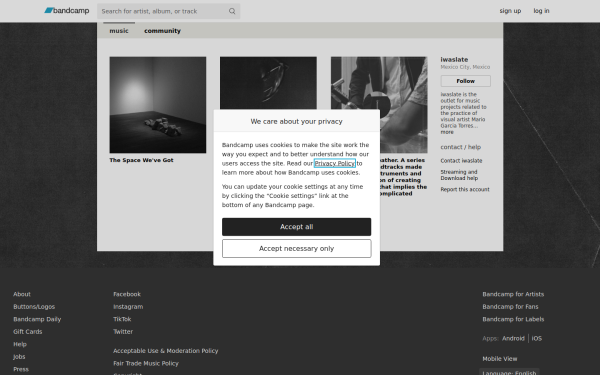Image resolution: width=600 pixels, height=375 pixels.
Task: Open Bandcamp Daily footer link
Action: [37, 319]
